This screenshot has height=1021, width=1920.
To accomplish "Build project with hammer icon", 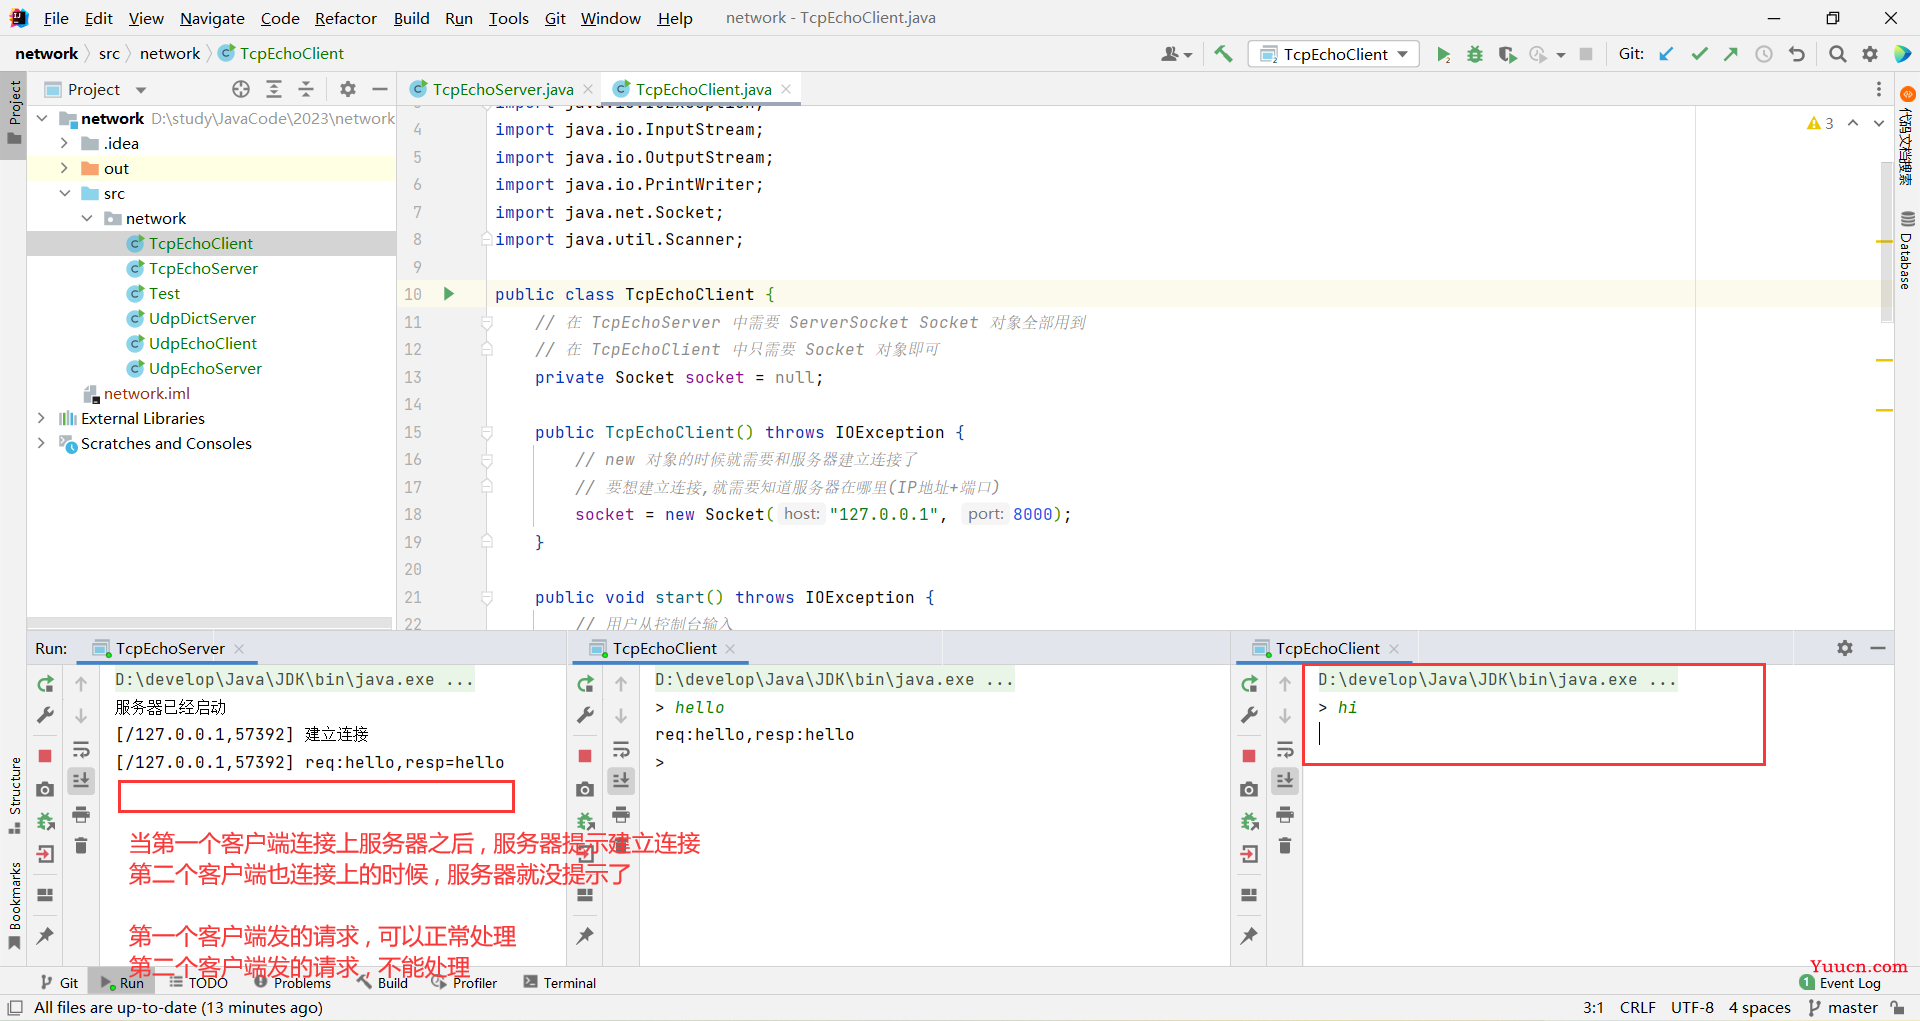I will pos(1223,54).
